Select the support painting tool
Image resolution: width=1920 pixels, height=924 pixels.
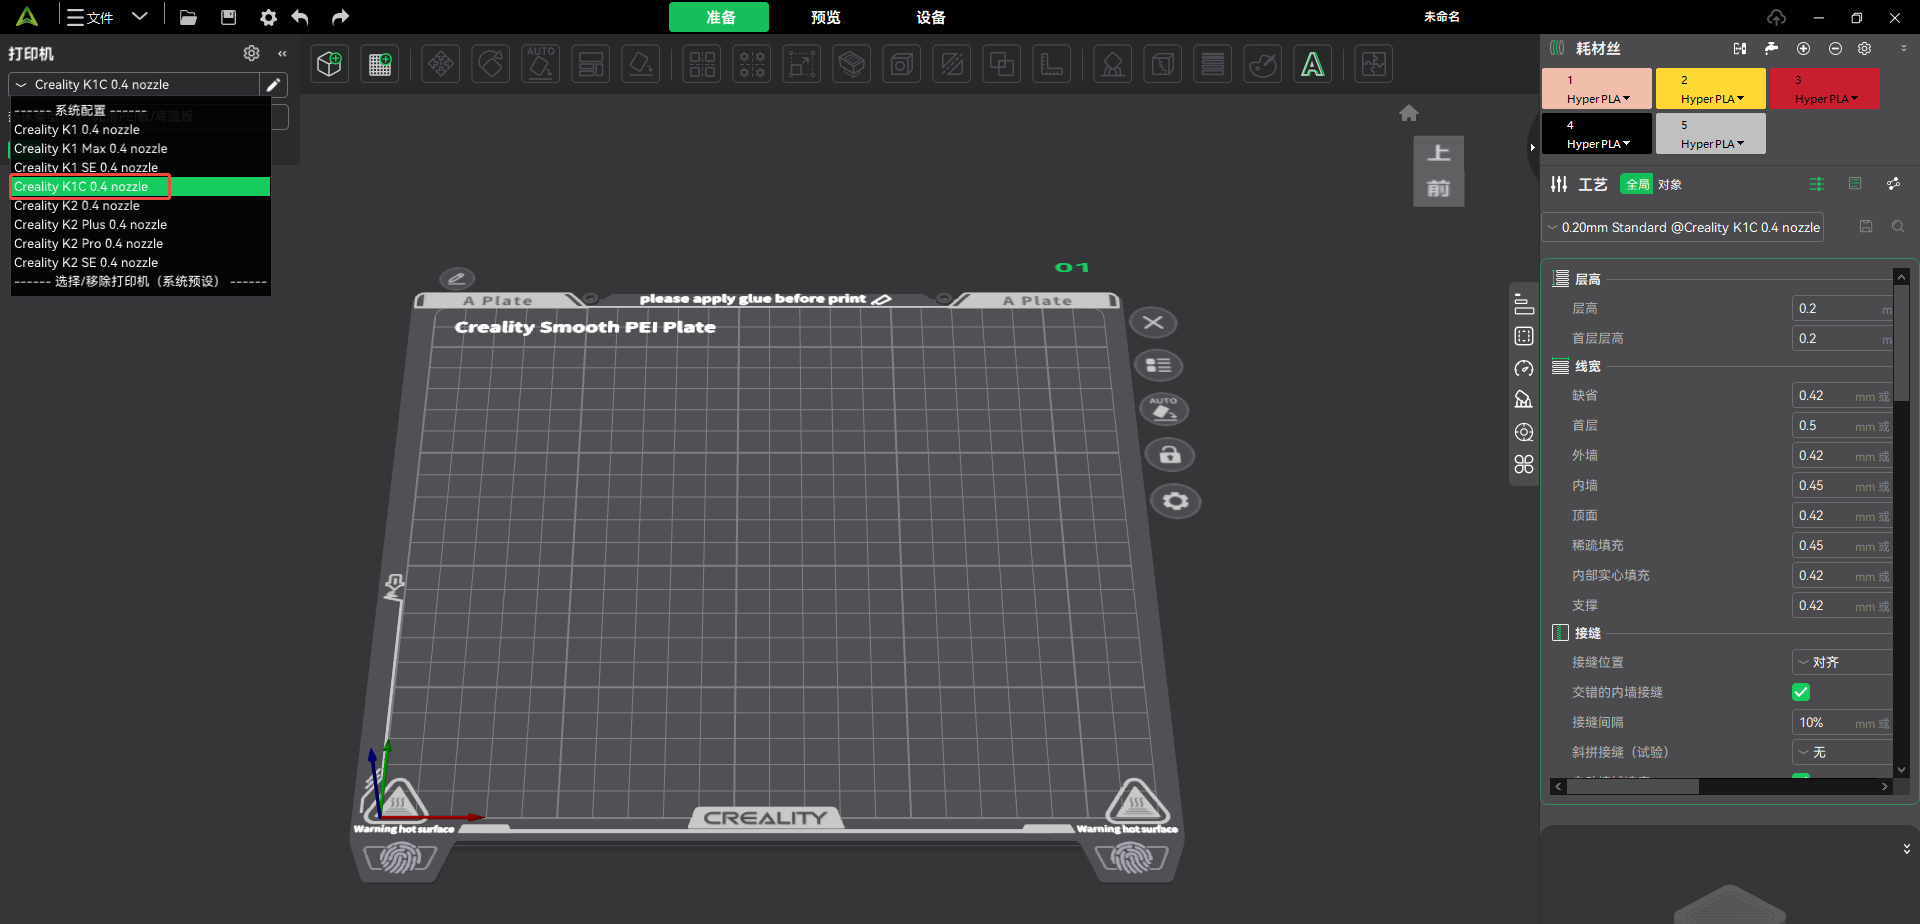pyautogui.click(x=1113, y=65)
